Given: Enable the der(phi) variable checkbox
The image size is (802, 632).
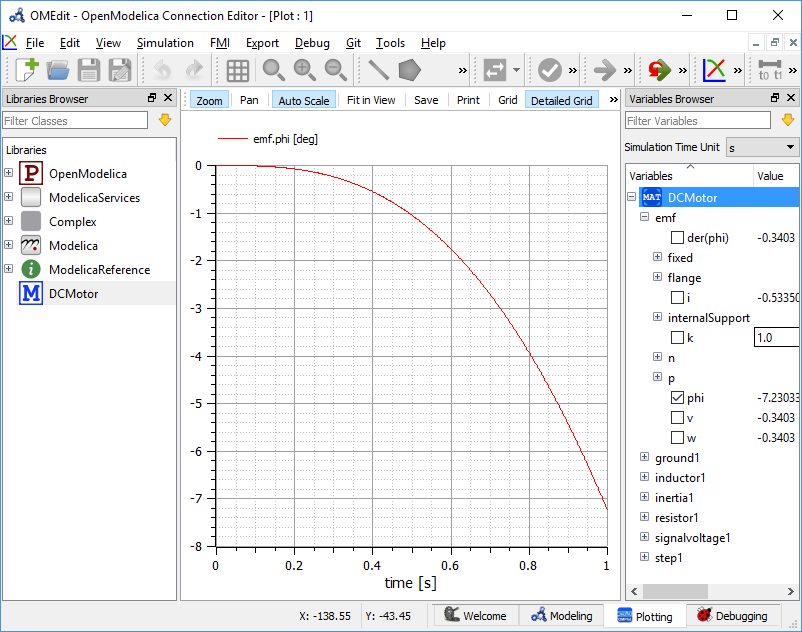Looking at the screenshot, I should pyautogui.click(x=678, y=238).
